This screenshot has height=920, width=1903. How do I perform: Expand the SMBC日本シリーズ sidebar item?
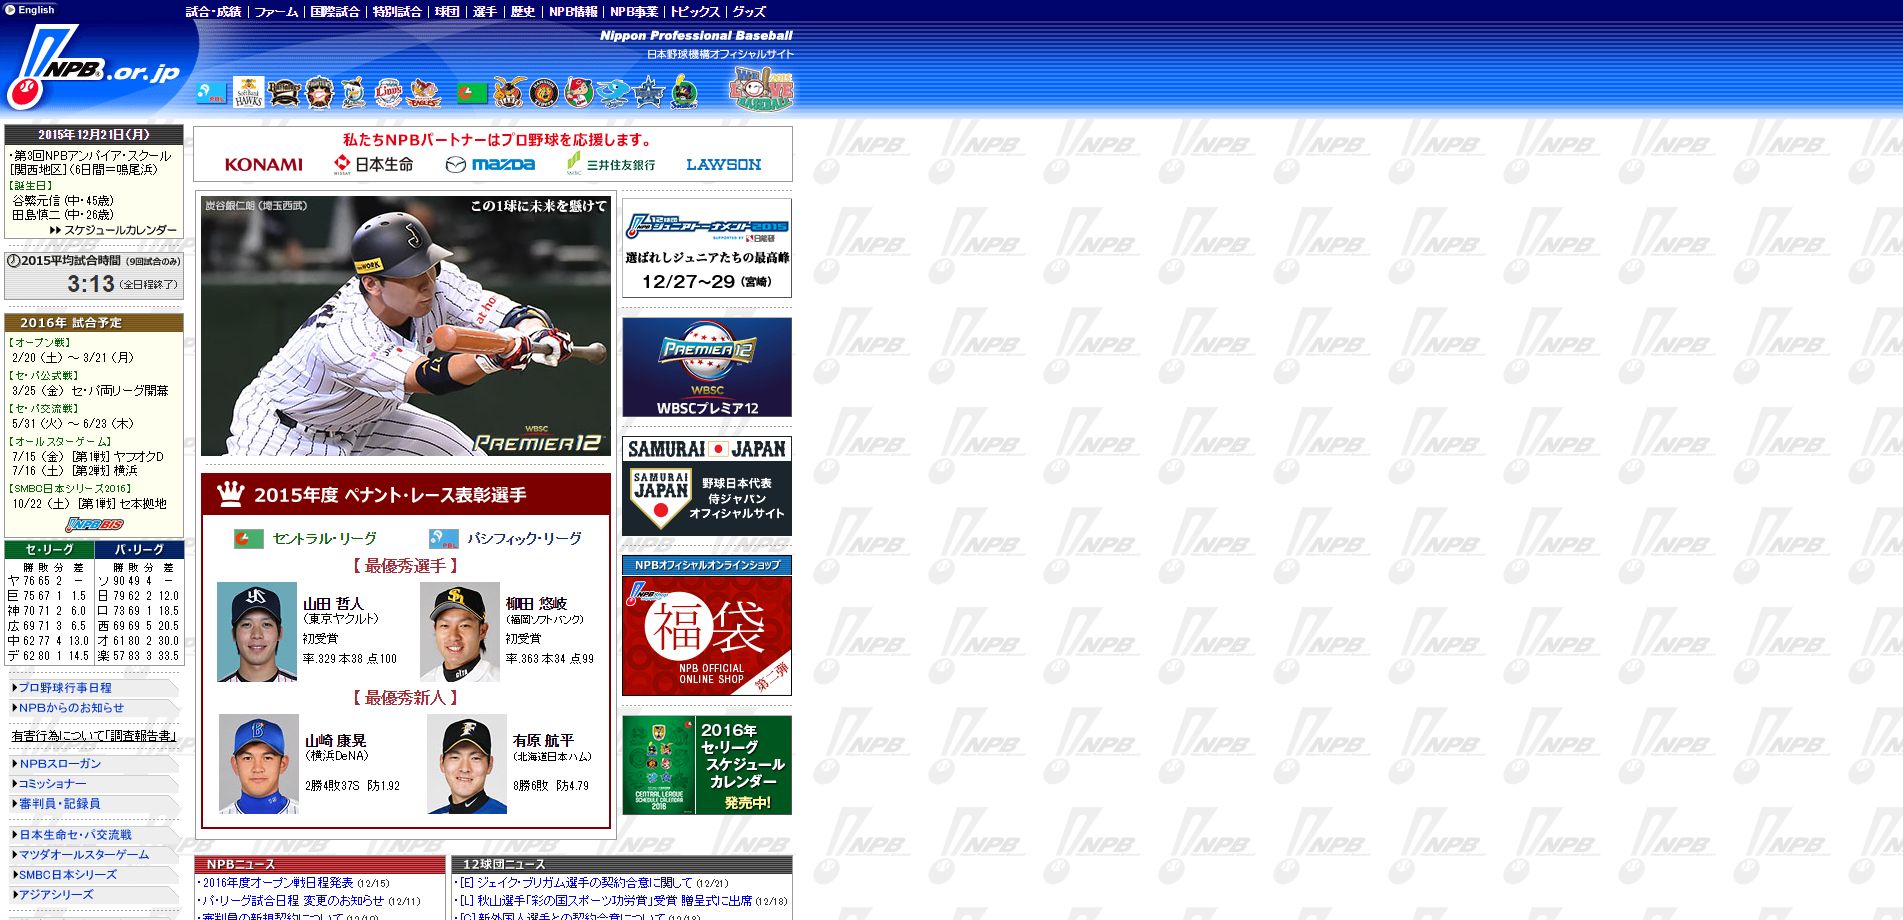point(68,875)
